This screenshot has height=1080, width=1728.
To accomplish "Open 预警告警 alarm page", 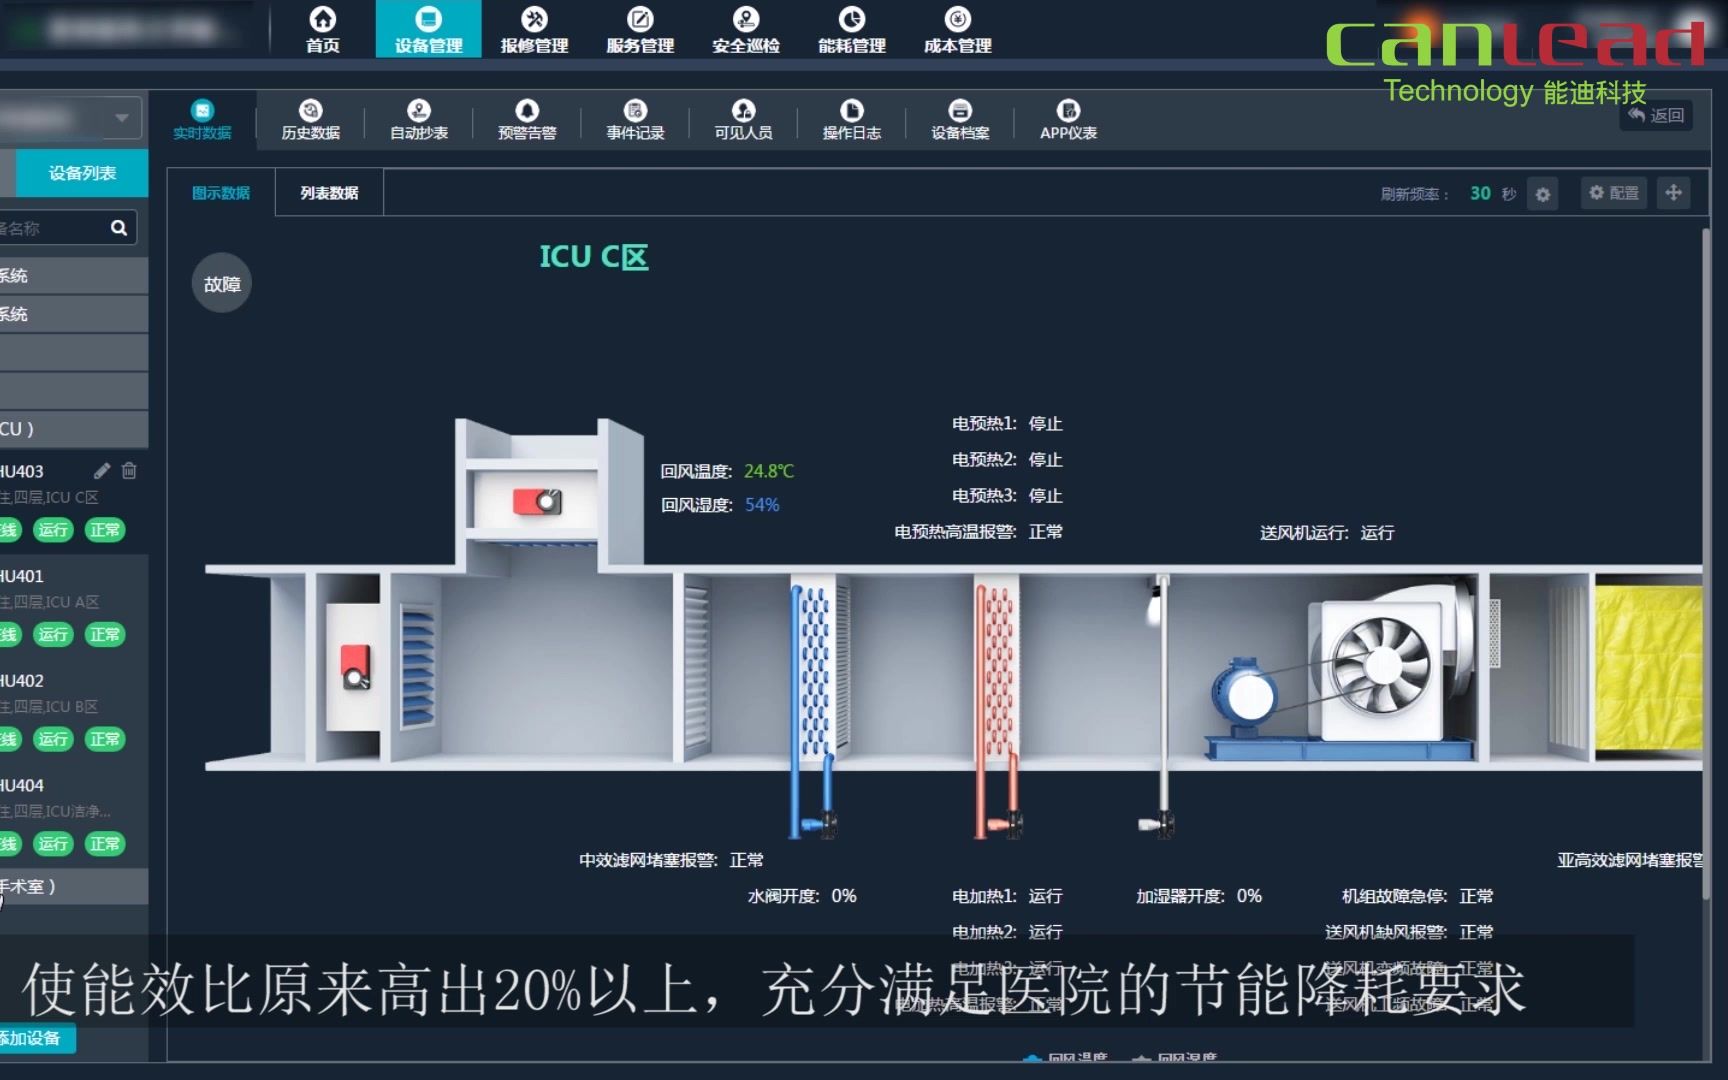I will click(527, 120).
